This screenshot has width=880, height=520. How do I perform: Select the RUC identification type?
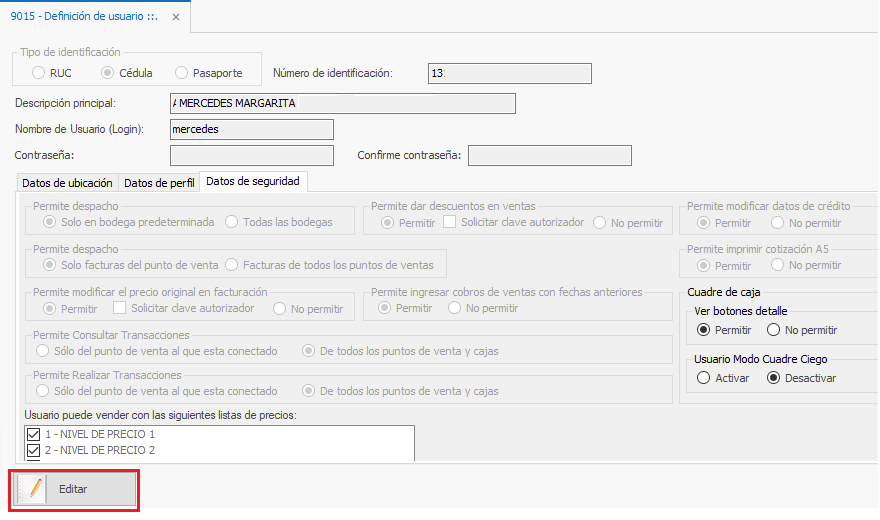click(x=38, y=73)
